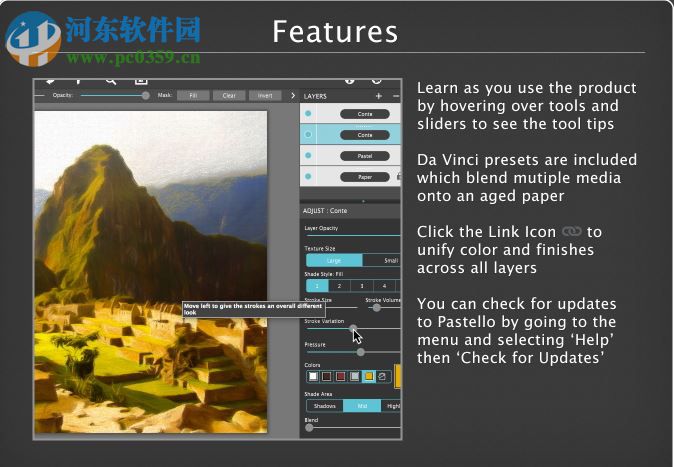The image size is (674, 467).
Task: Click the Layer Opacity slider track
Action: 353,236
